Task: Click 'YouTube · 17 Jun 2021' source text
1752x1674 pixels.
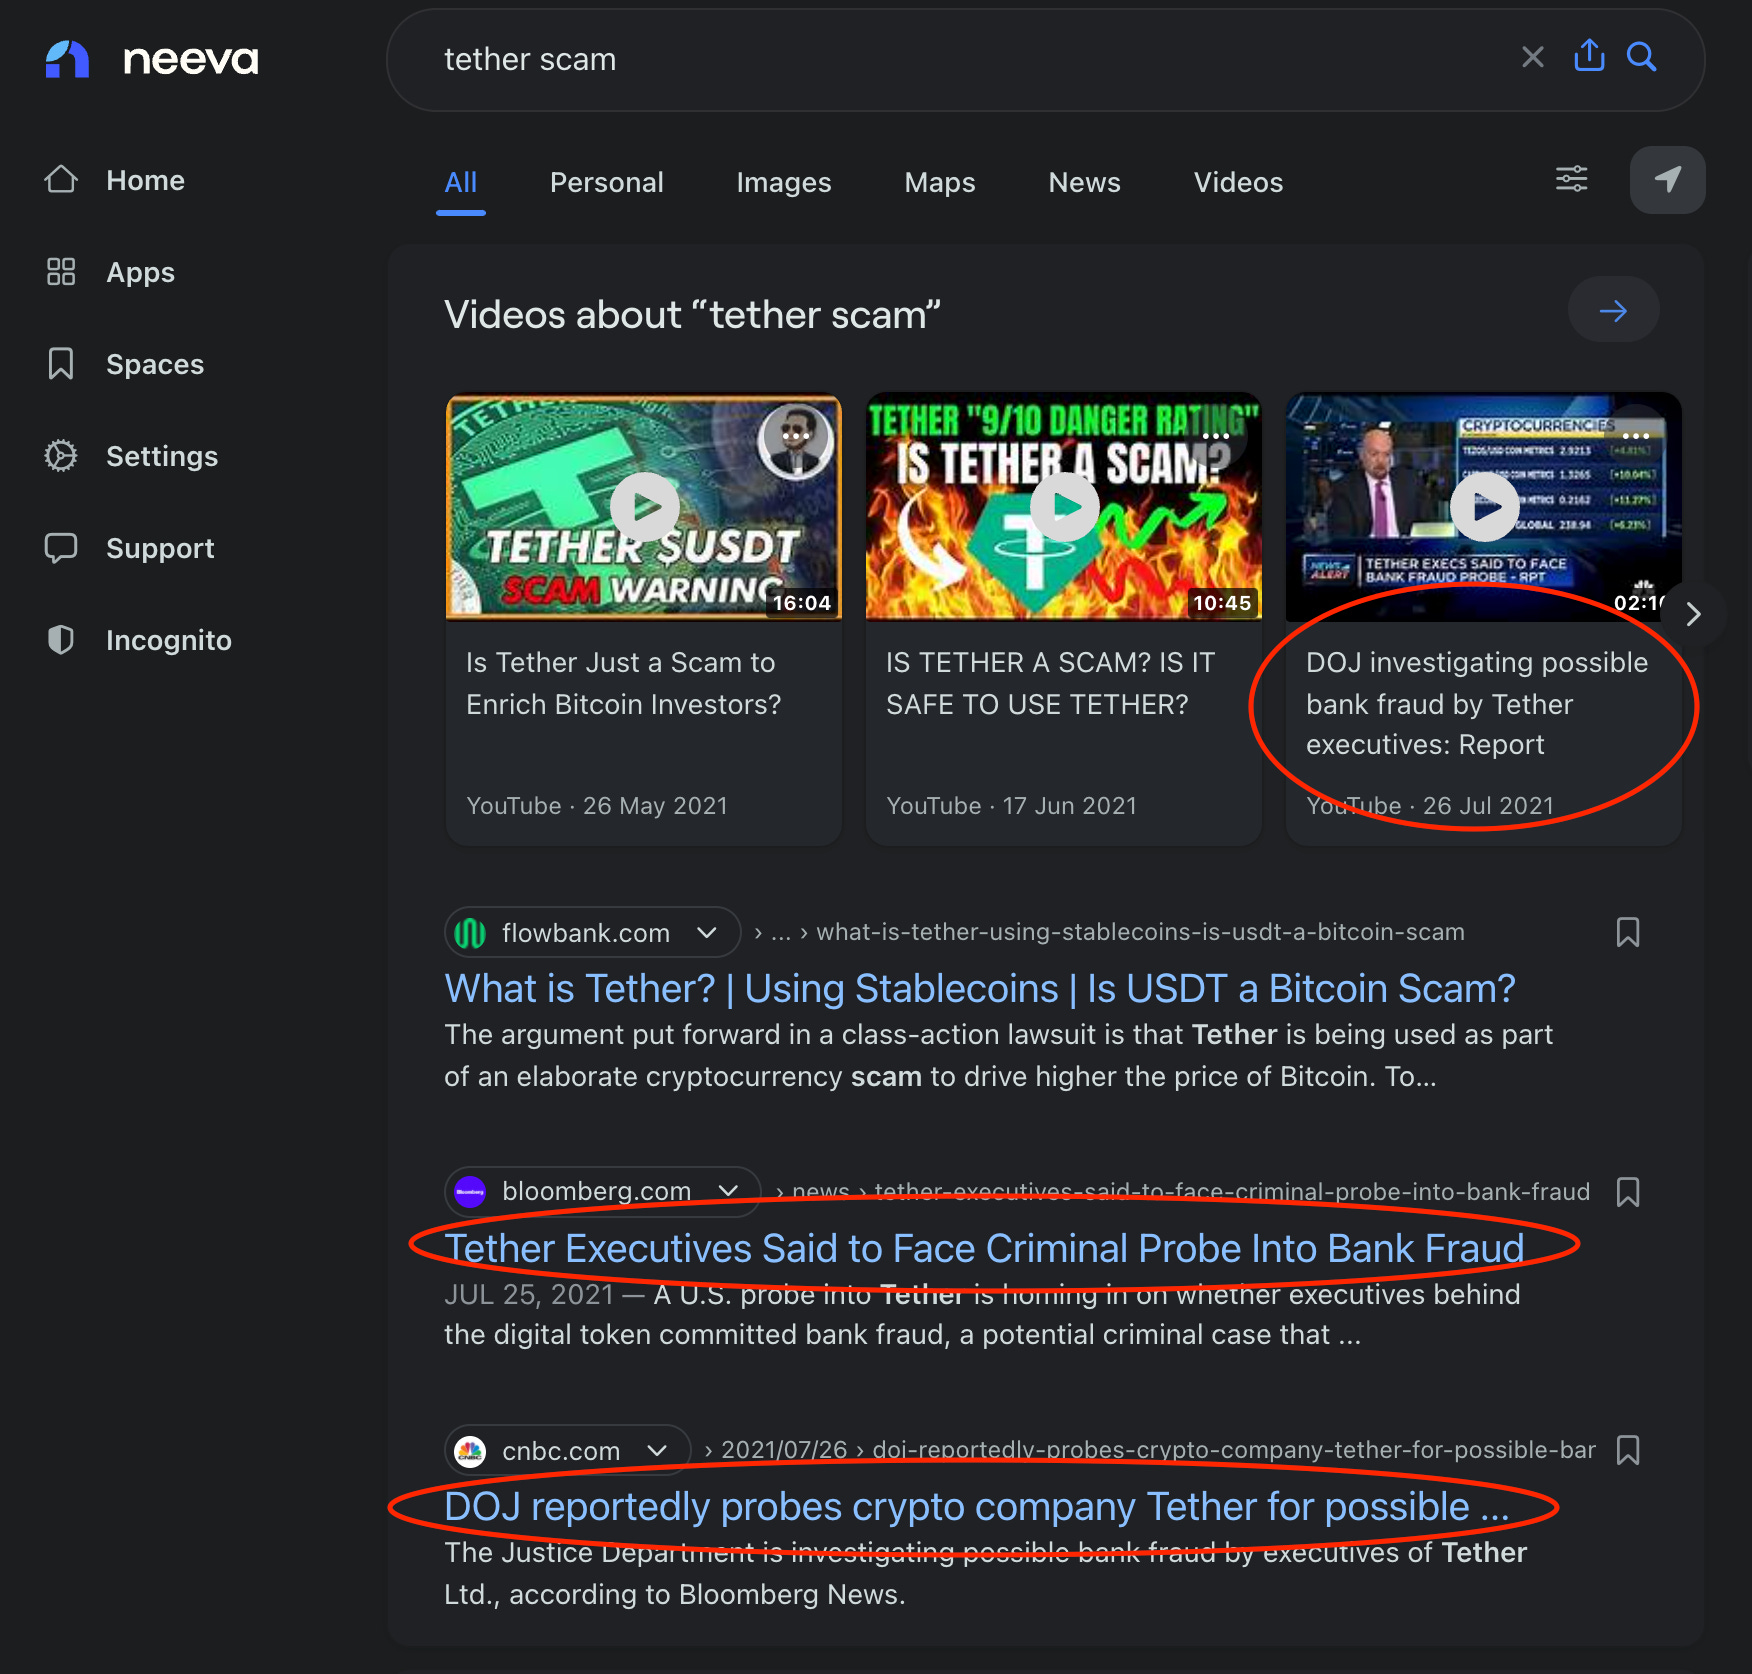Action: pos(1011,806)
